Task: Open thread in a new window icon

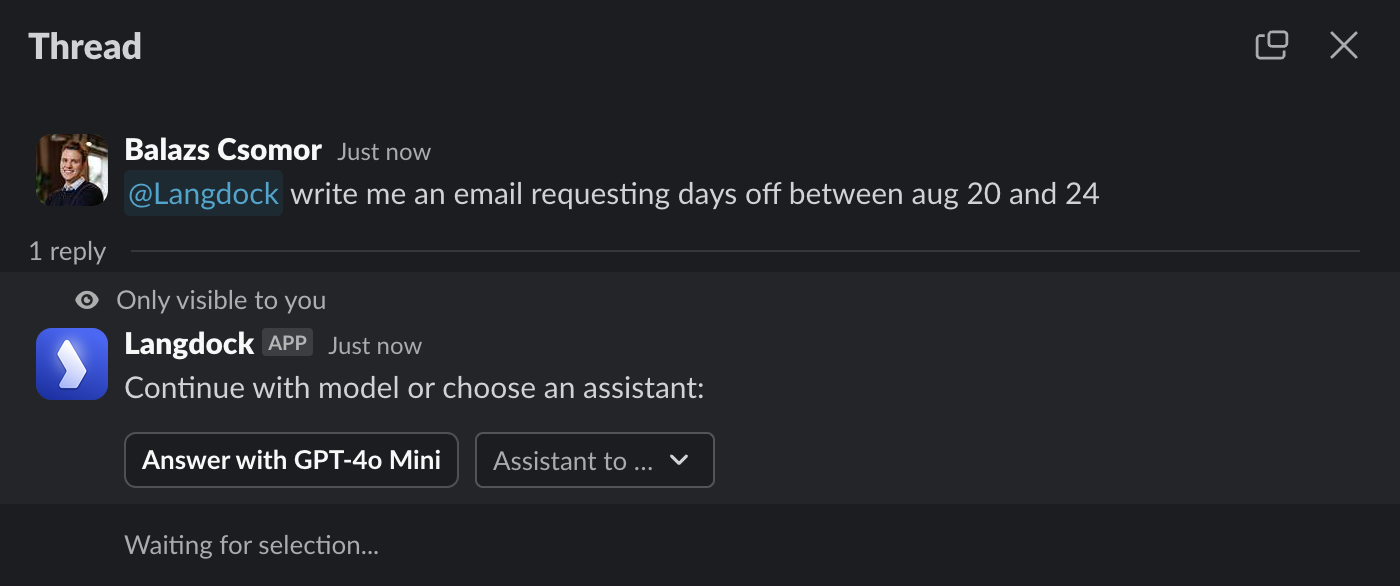Action: tap(1271, 45)
